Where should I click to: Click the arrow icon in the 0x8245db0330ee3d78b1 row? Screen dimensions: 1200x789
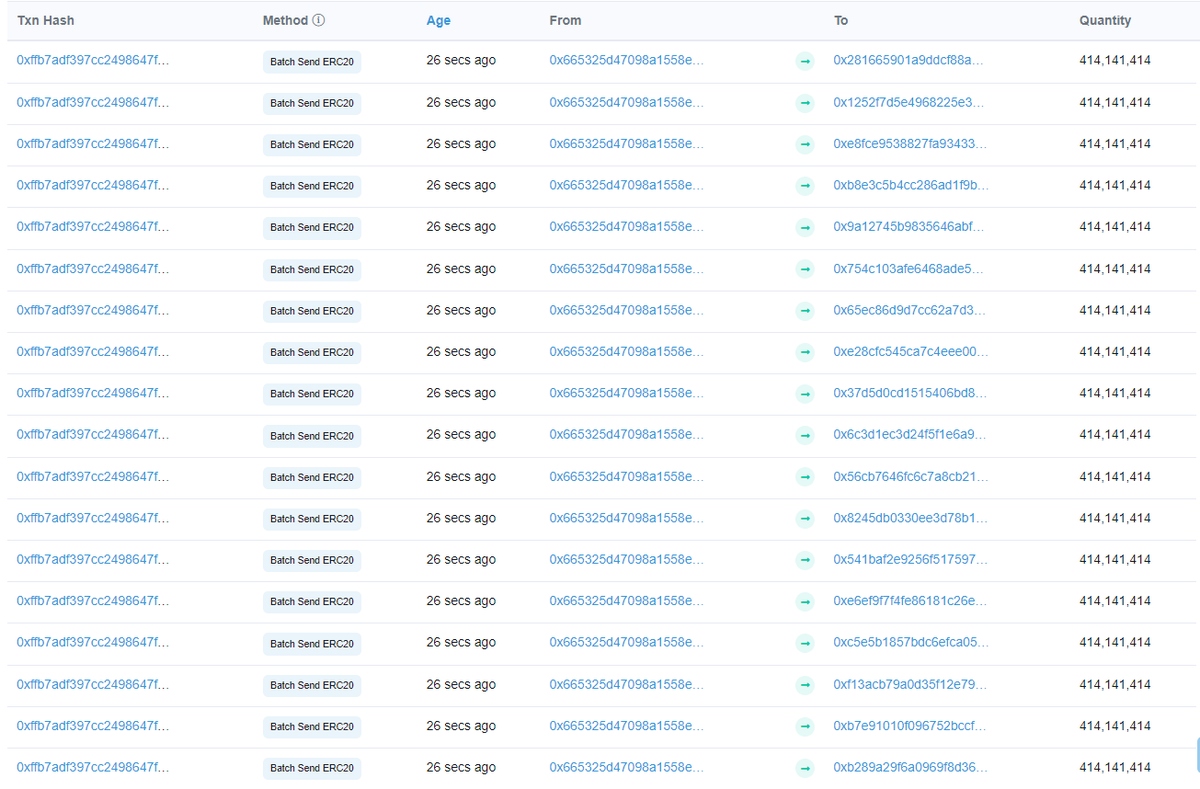tap(805, 519)
